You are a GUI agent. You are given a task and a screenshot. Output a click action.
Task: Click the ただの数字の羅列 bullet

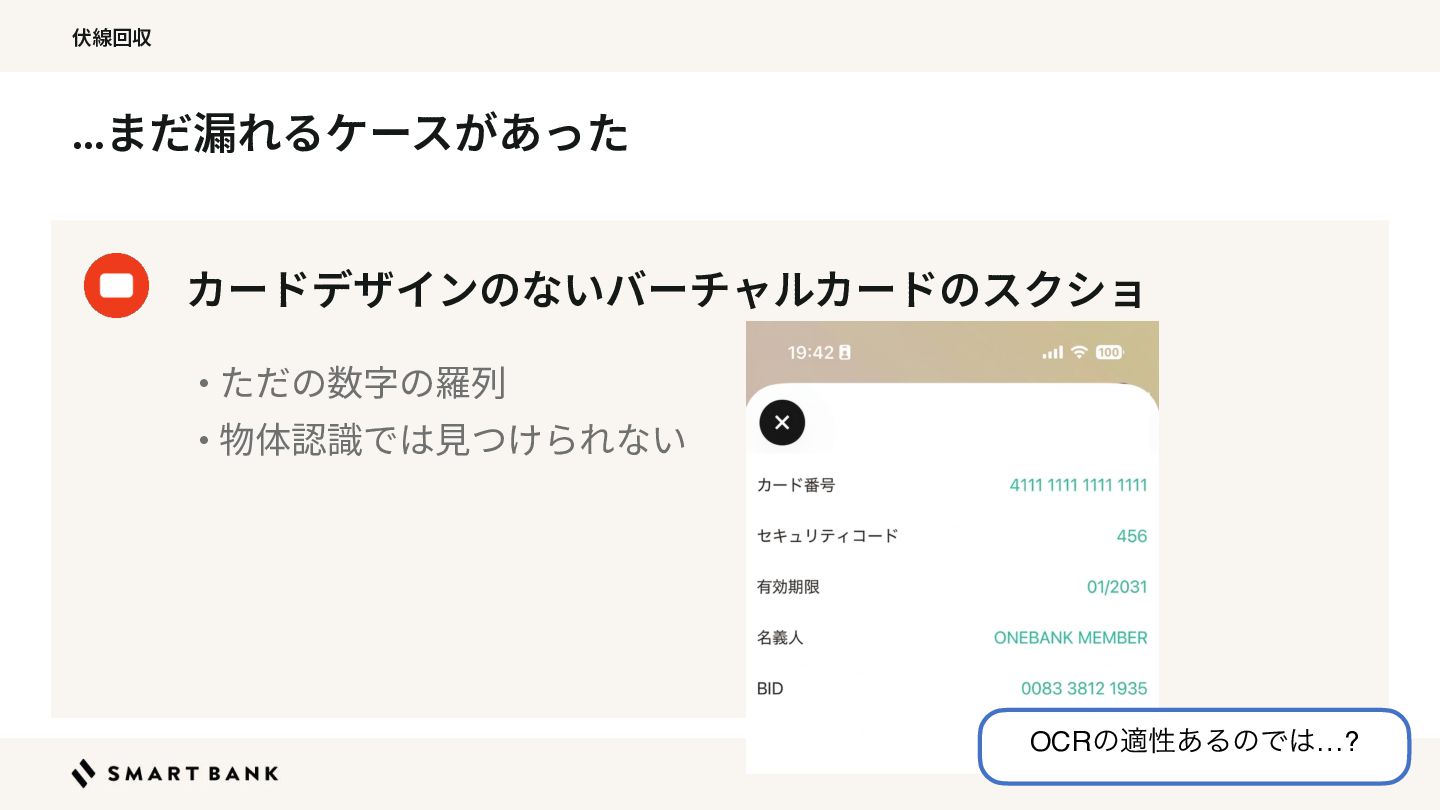pos(352,383)
